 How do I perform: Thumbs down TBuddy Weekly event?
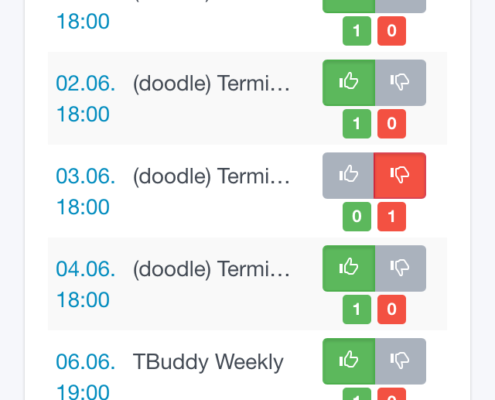(x=400, y=361)
